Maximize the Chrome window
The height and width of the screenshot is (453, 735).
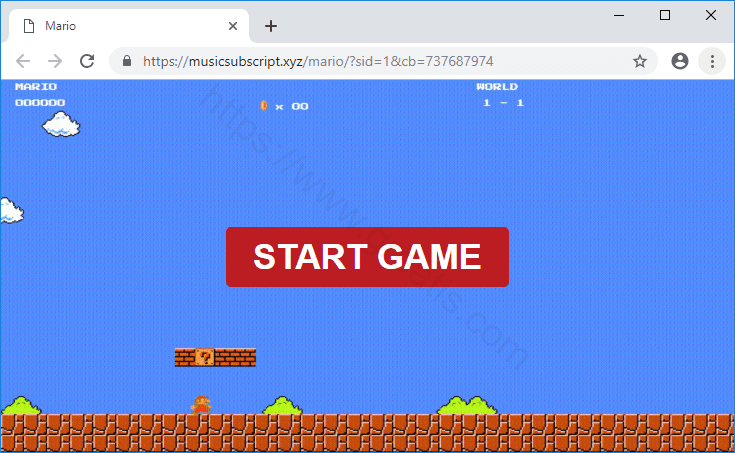pos(665,15)
